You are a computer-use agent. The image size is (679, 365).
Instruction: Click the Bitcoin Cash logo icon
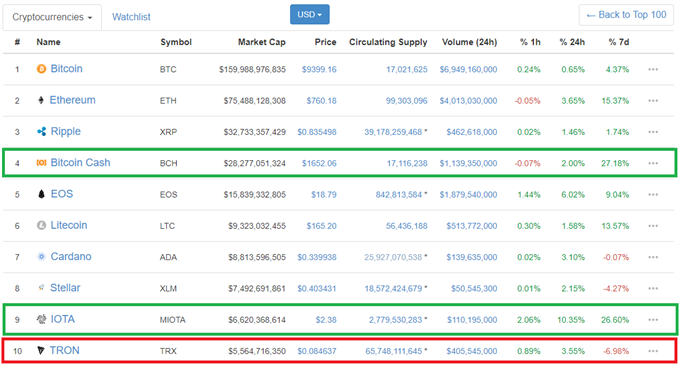point(41,163)
